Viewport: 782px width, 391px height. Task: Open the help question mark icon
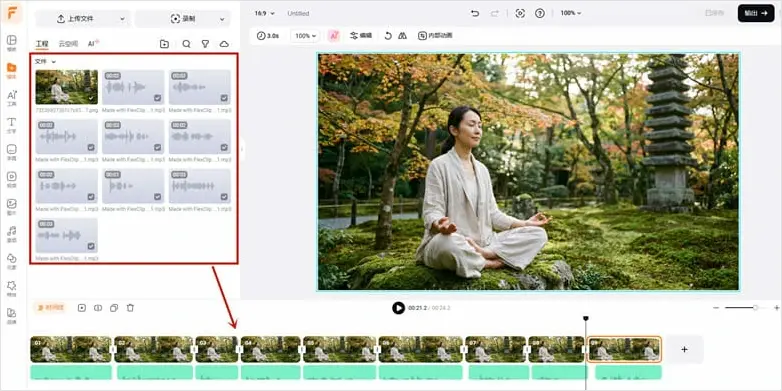(x=540, y=13)
